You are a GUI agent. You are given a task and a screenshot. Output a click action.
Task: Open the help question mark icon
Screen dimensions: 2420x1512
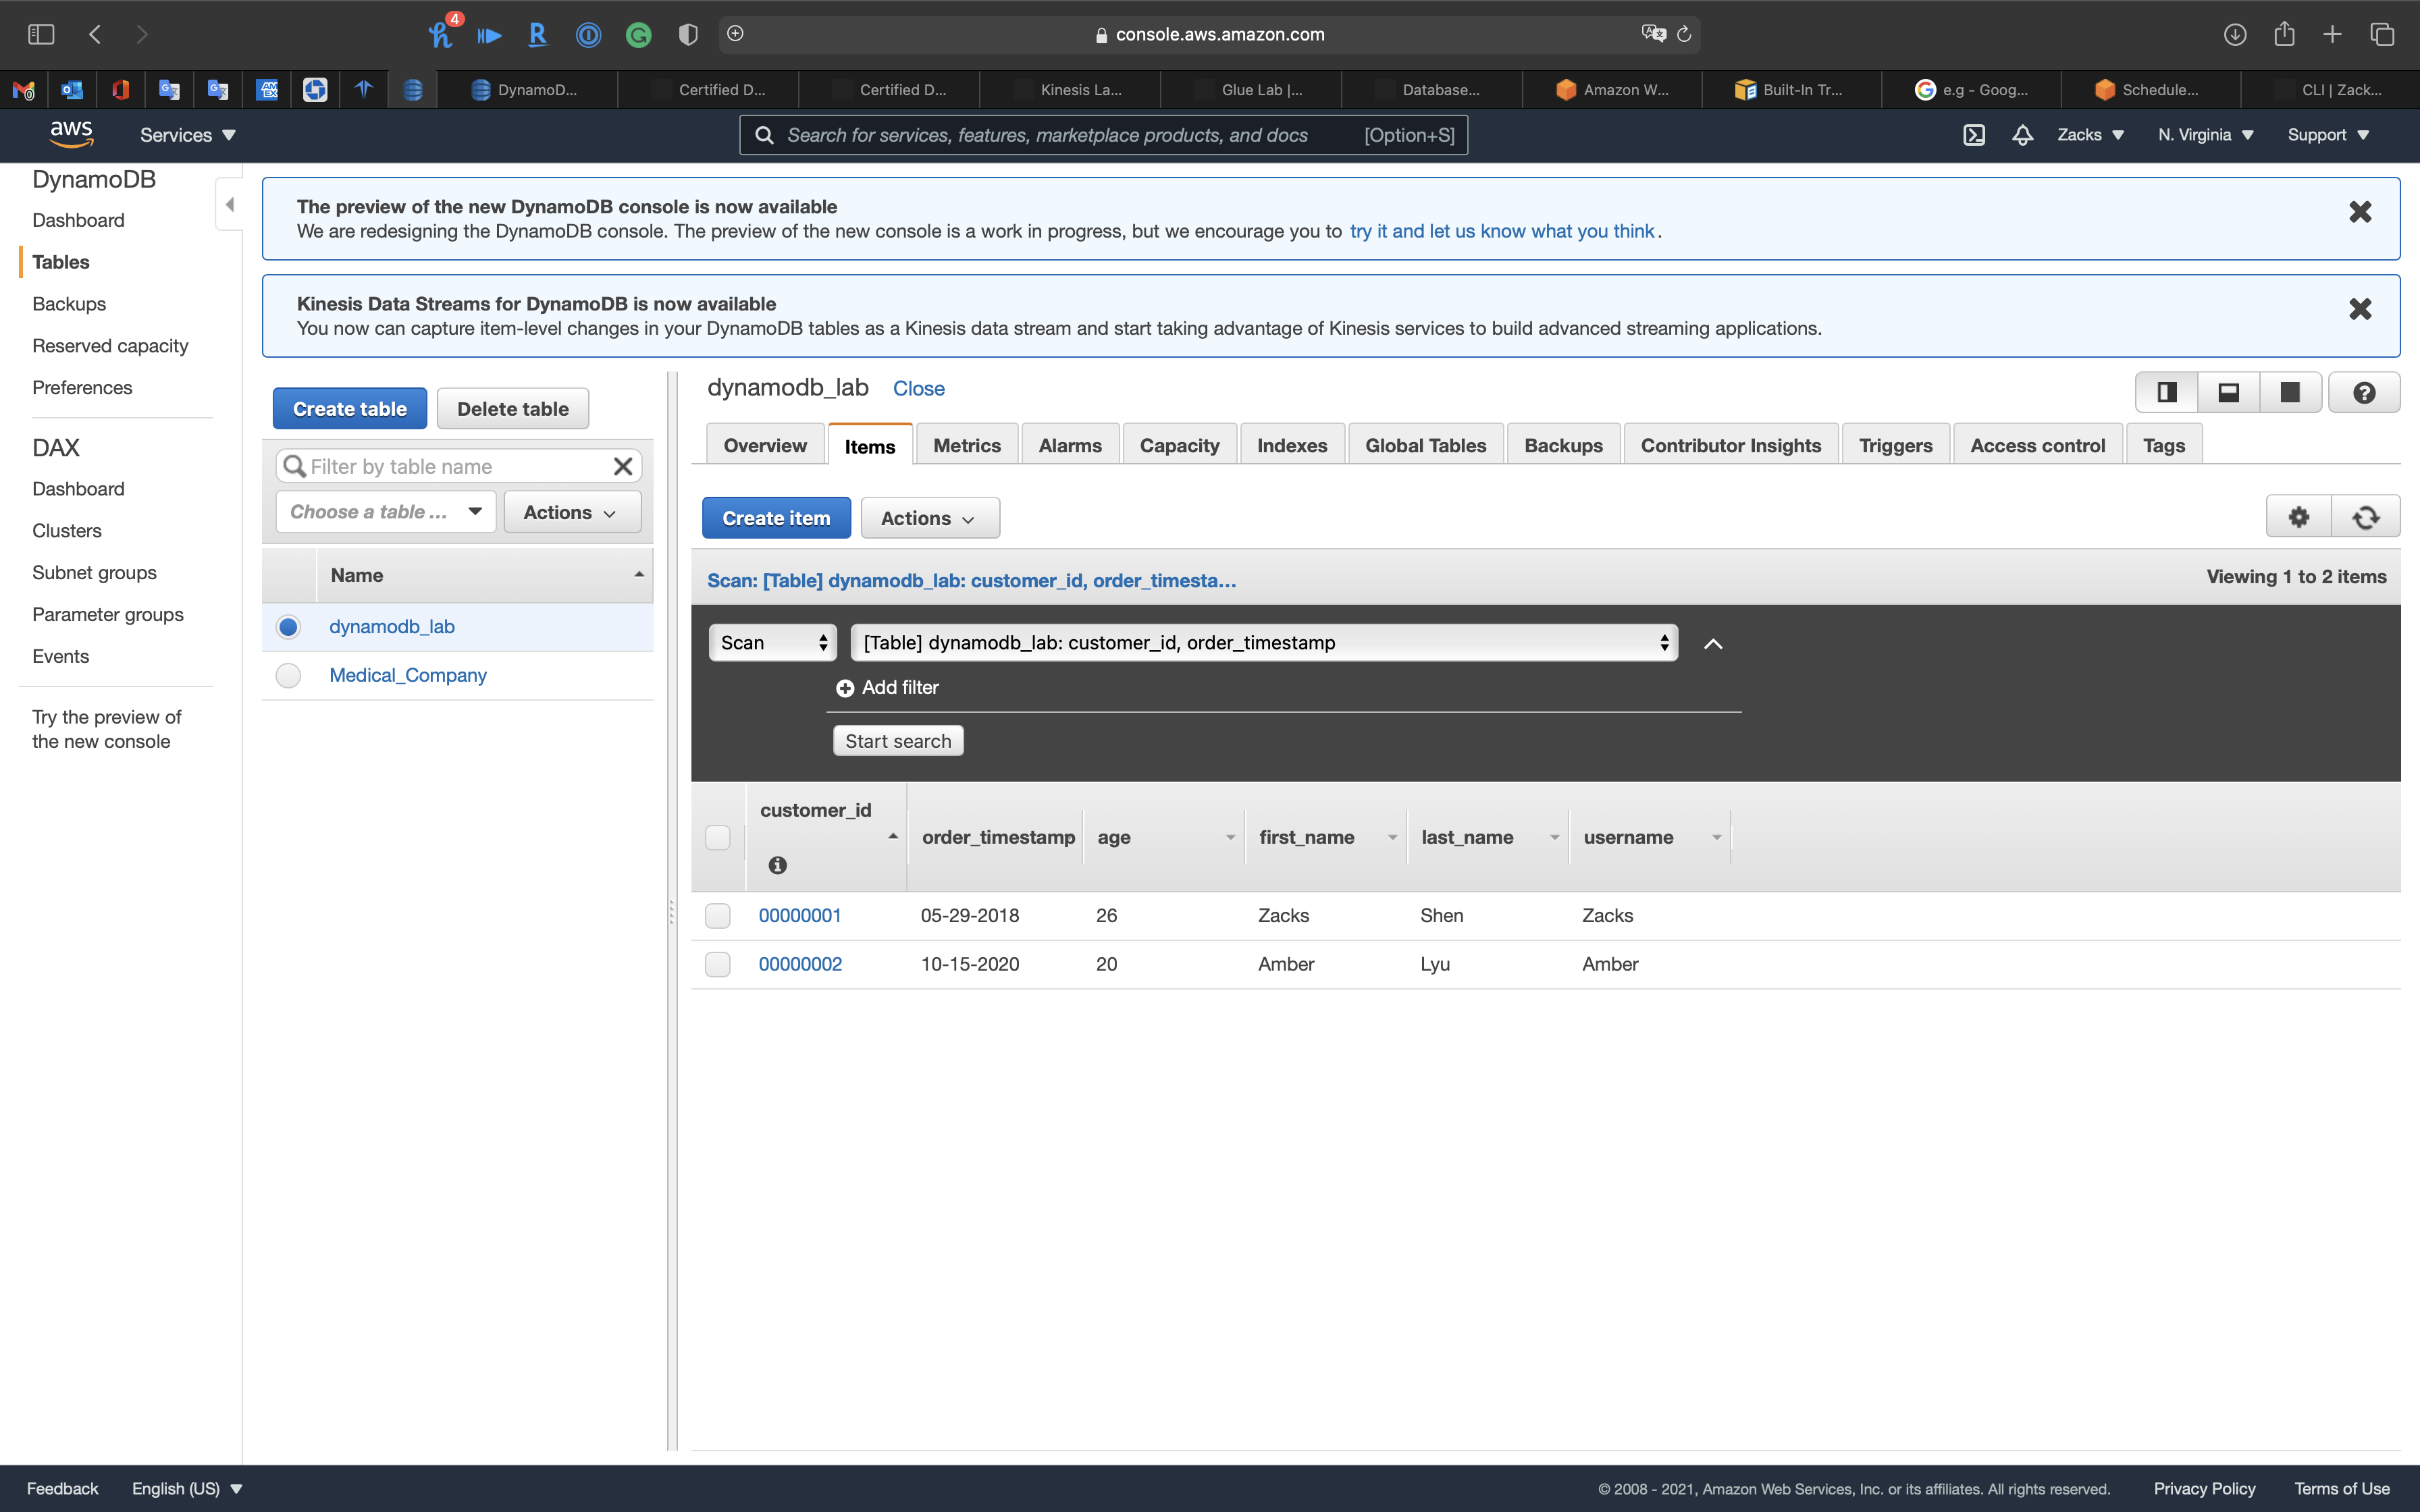click(x=2363, y=392)
